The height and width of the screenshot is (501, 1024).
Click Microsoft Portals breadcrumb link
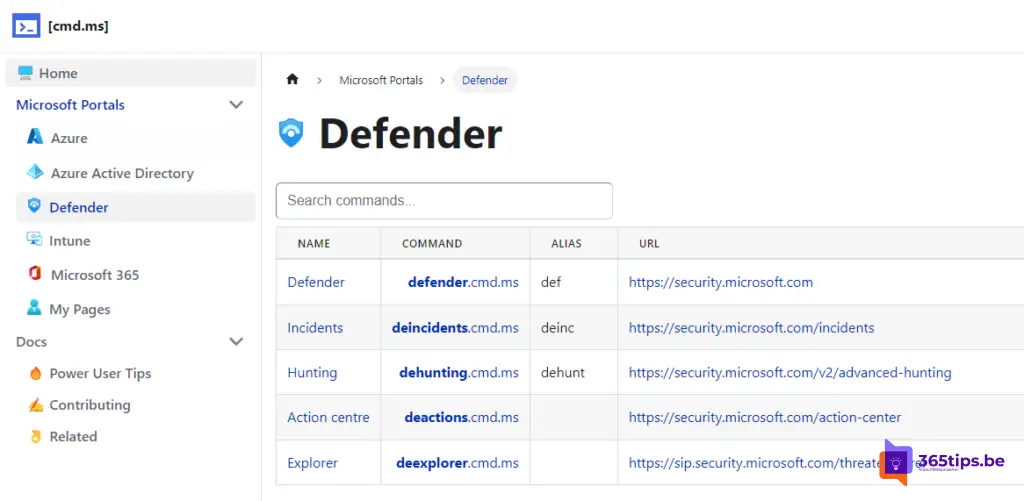381,80
